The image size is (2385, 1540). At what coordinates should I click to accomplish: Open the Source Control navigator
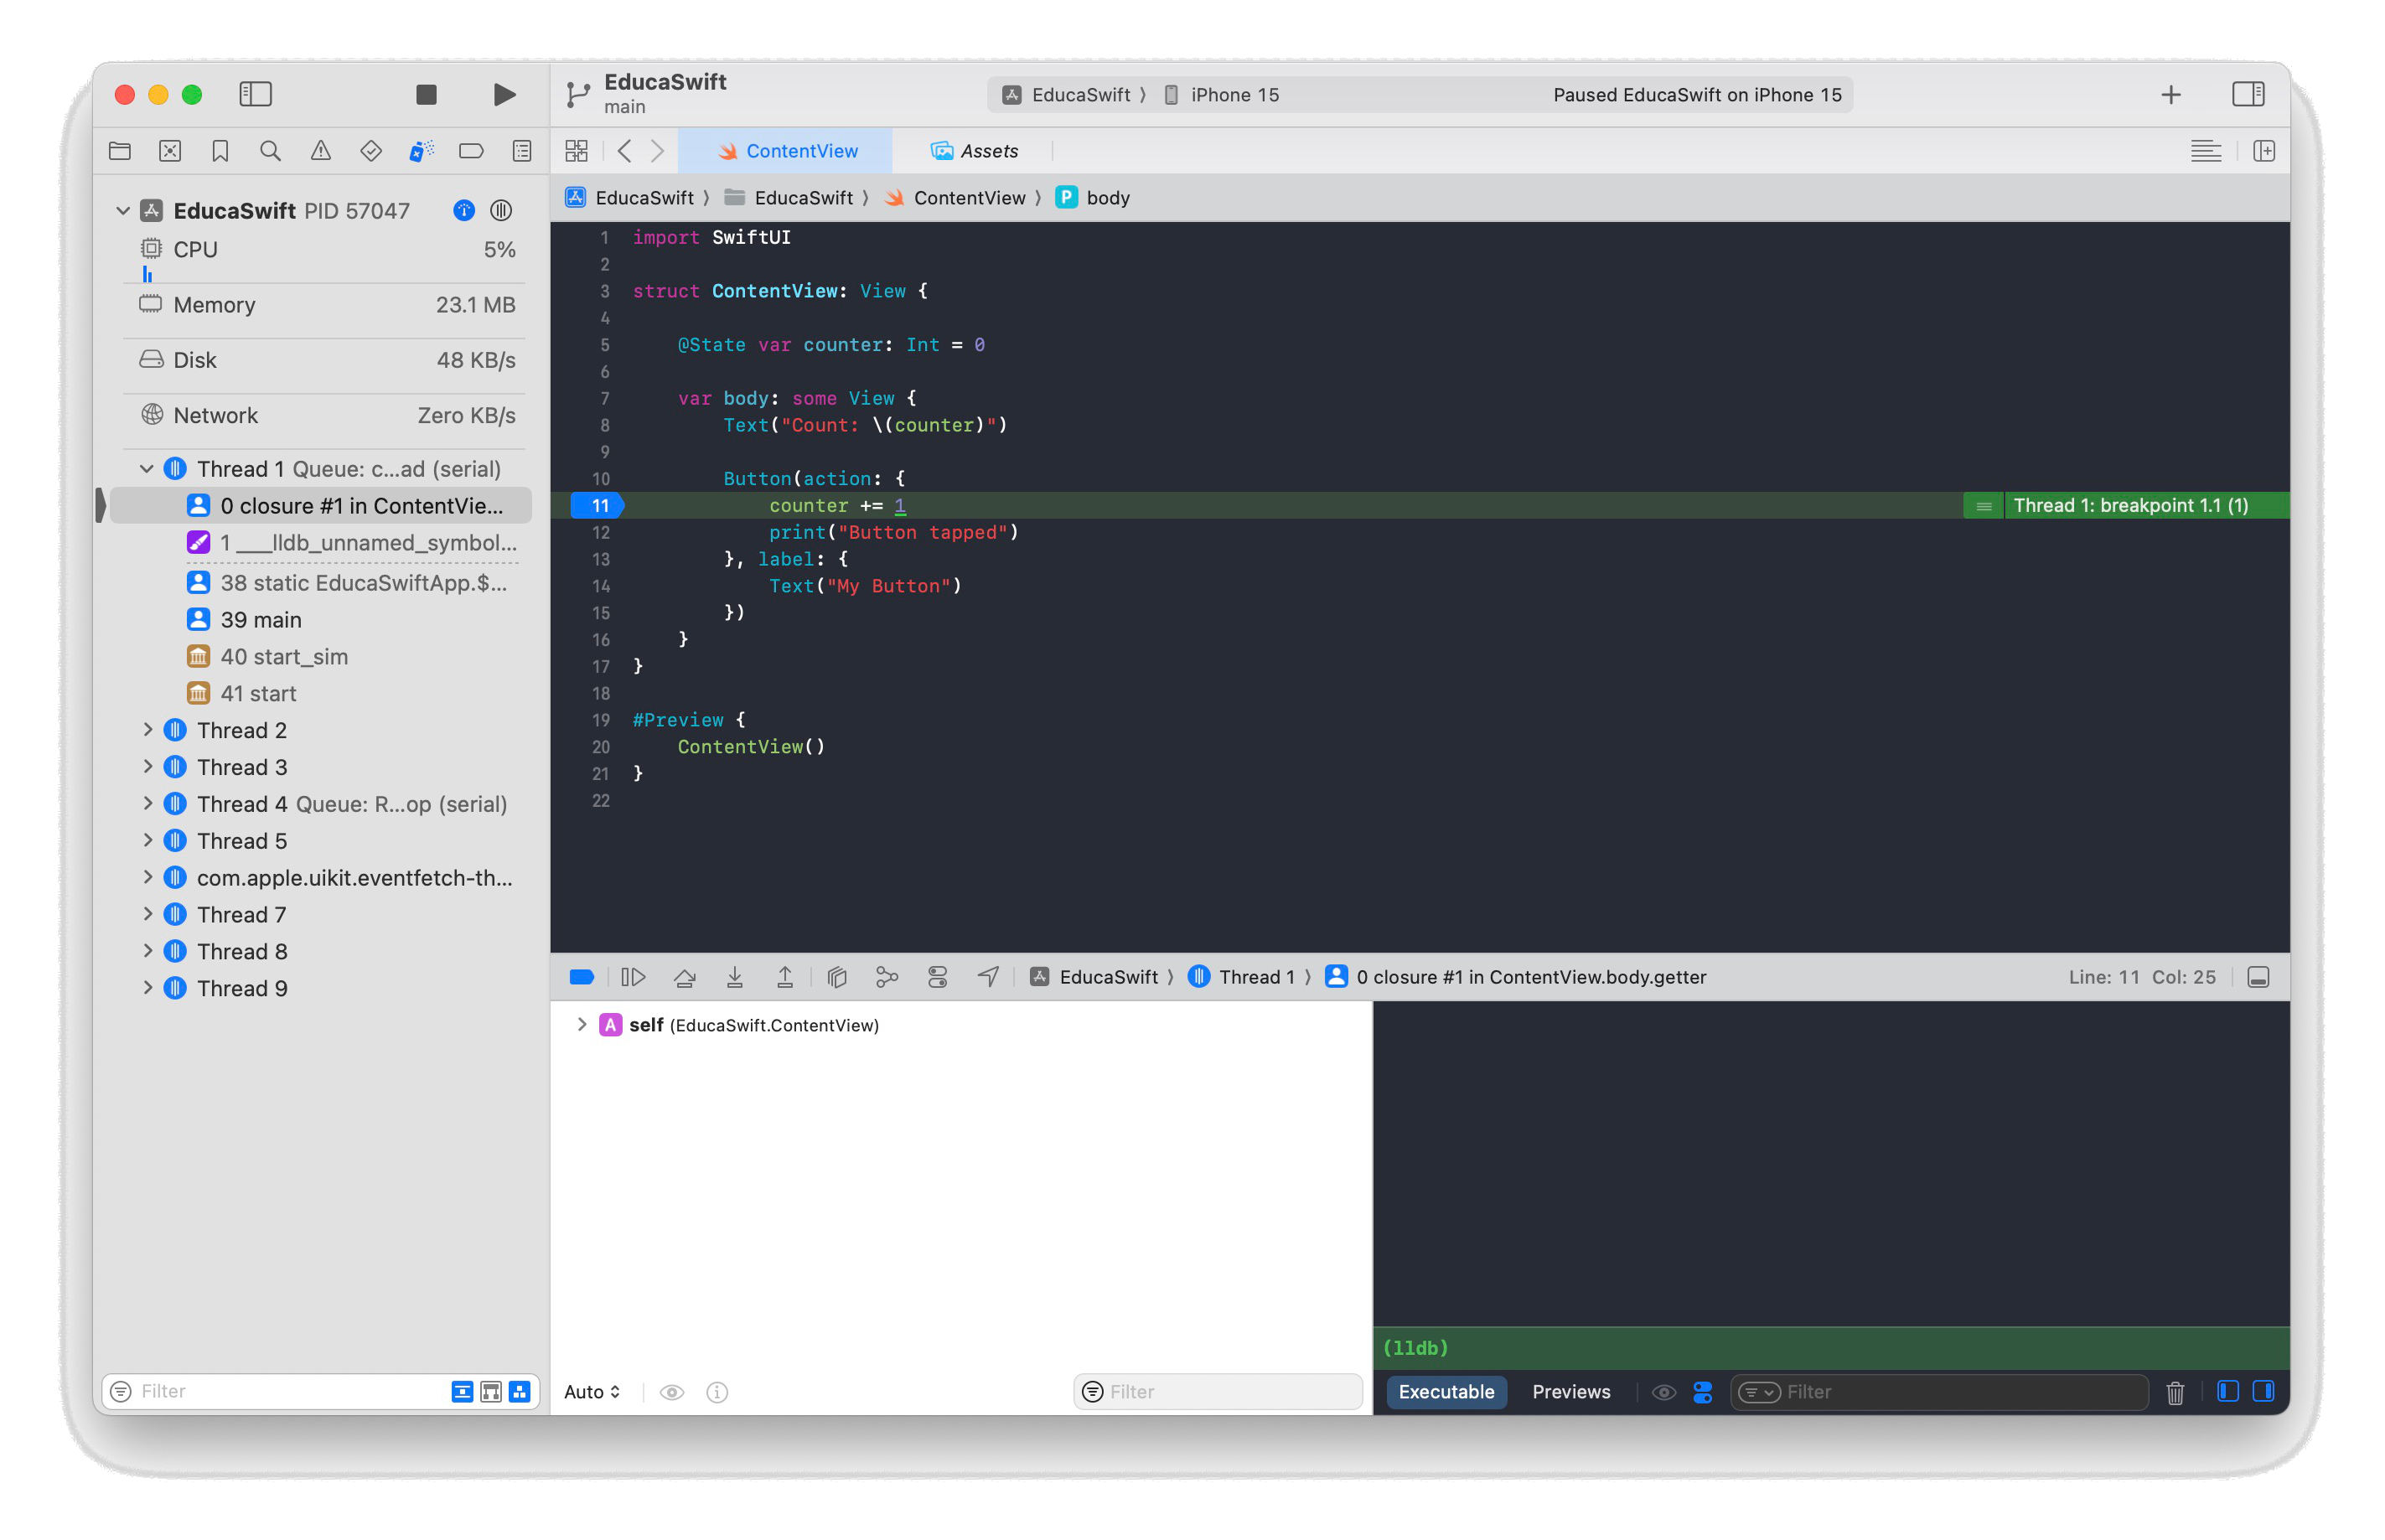[x=170, y=151]
